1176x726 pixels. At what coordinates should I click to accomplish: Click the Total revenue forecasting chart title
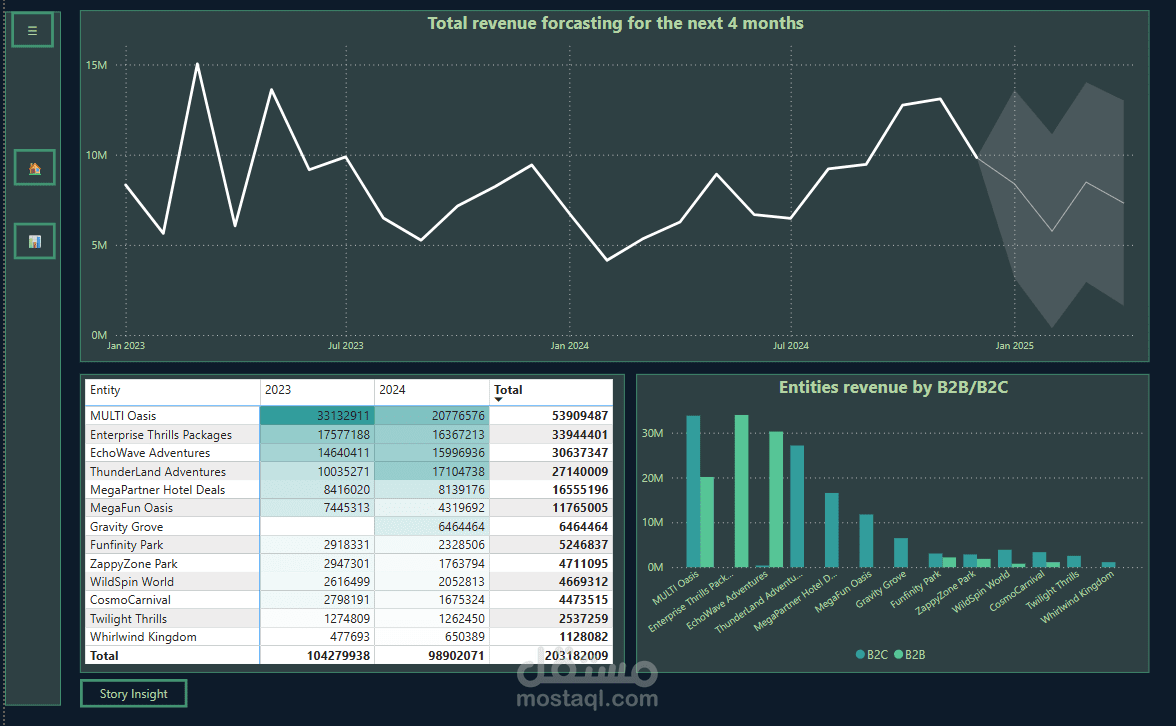pos(615,23)
